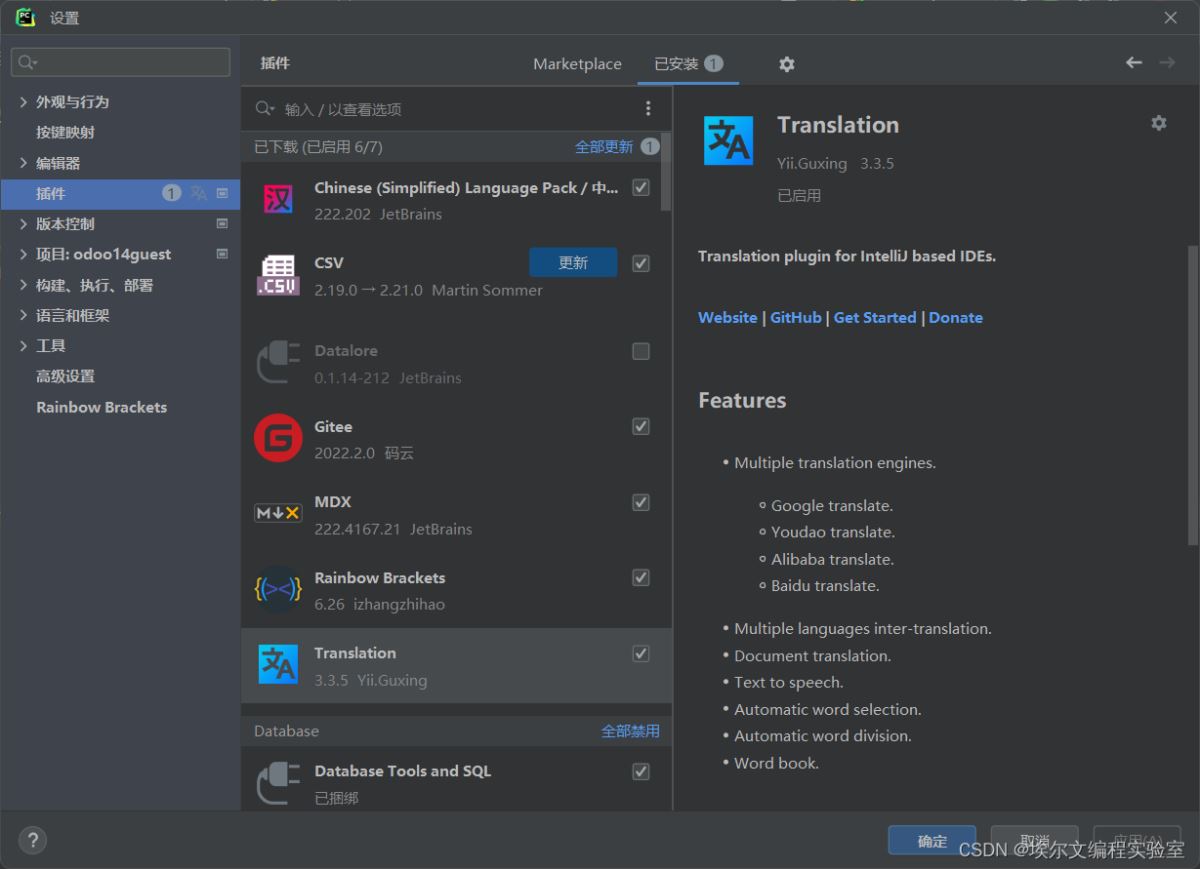Screen dimensions: 1200x869
Task: Expand the 语言和框架 settings section
Action: pyautogui.click(x=24, y=315)
